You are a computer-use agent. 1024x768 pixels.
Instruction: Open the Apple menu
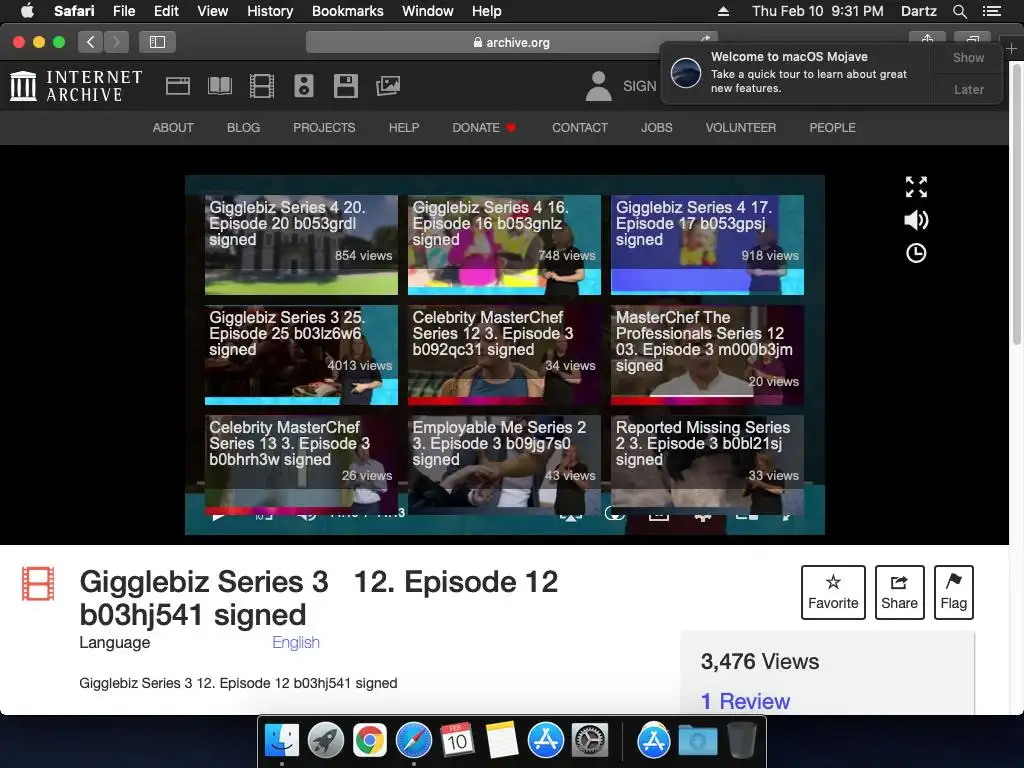[x=27, y=11]
